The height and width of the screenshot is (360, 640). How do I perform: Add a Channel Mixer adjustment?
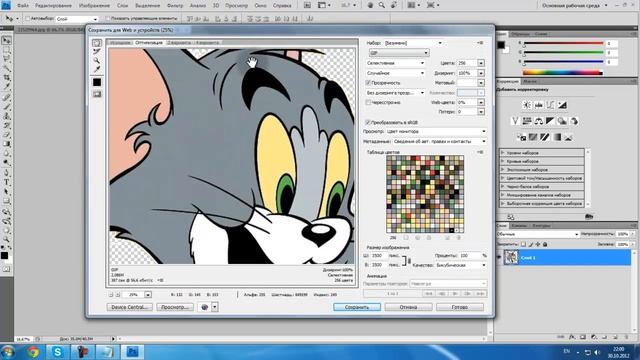click(x=574, y=121)
